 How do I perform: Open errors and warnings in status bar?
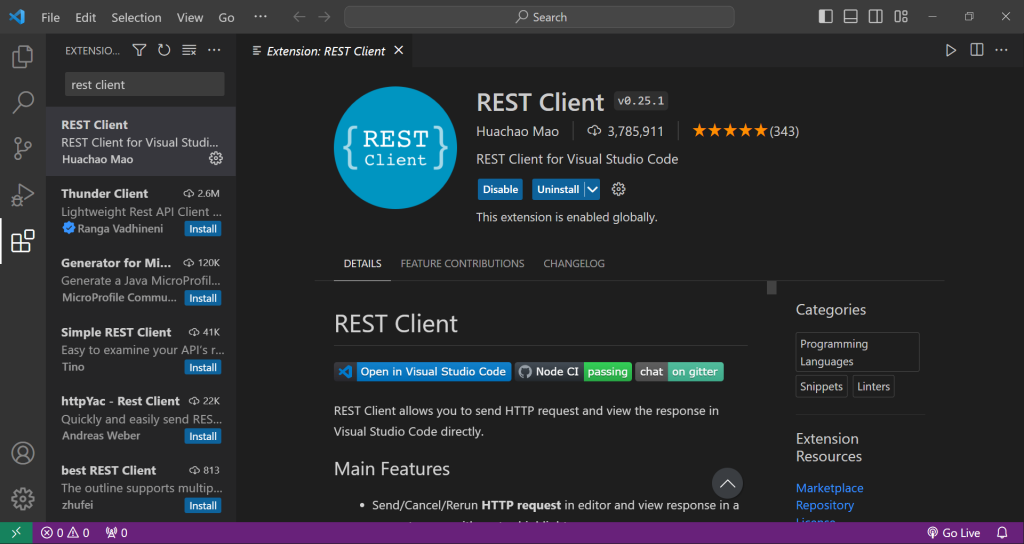point(65,533)
